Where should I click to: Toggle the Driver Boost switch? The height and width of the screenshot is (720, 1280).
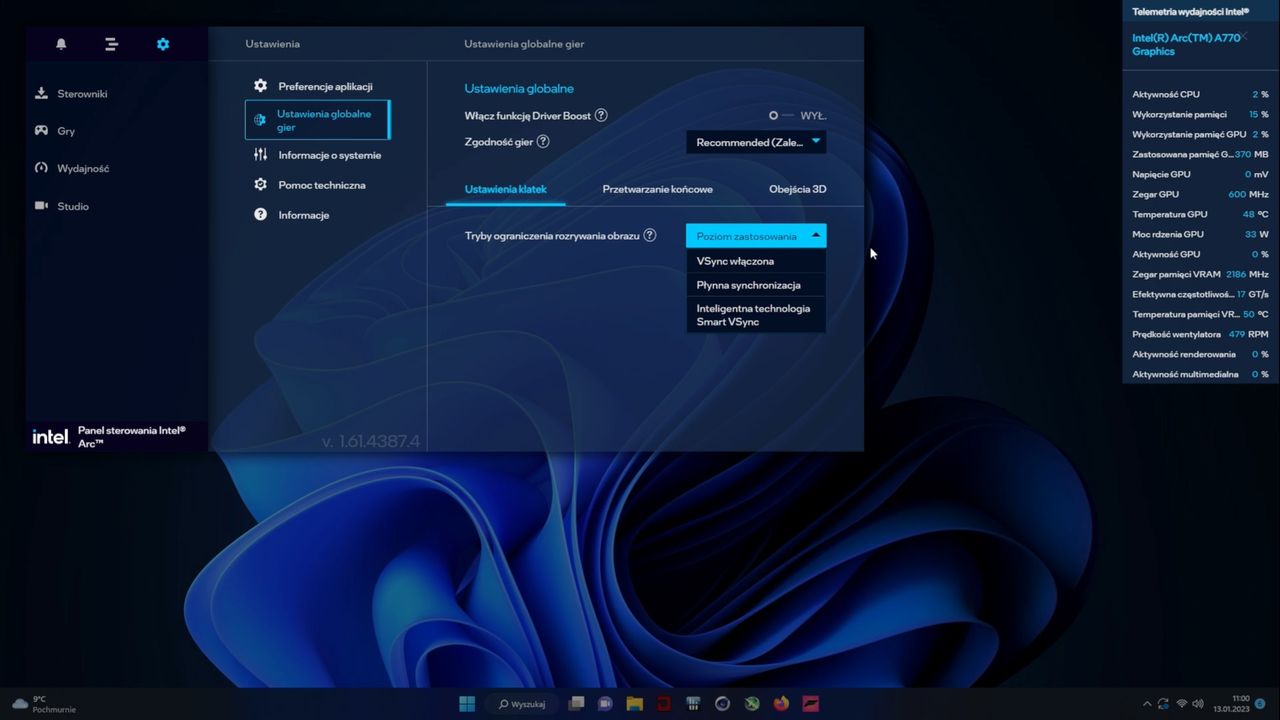[780, 115]
